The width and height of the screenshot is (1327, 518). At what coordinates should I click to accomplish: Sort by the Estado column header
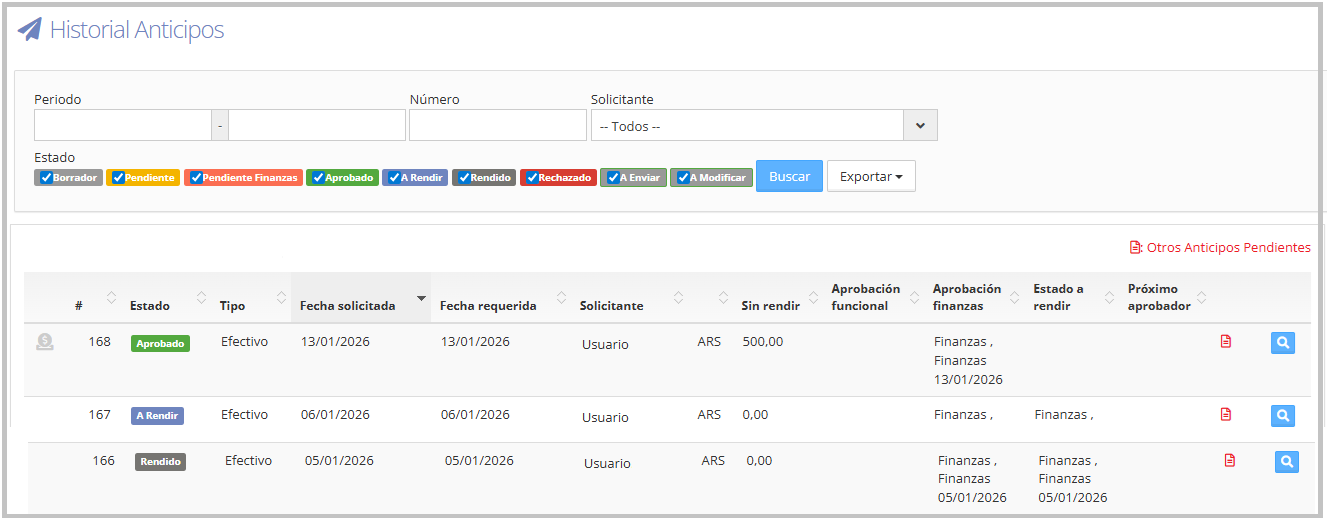coord(150,305)
